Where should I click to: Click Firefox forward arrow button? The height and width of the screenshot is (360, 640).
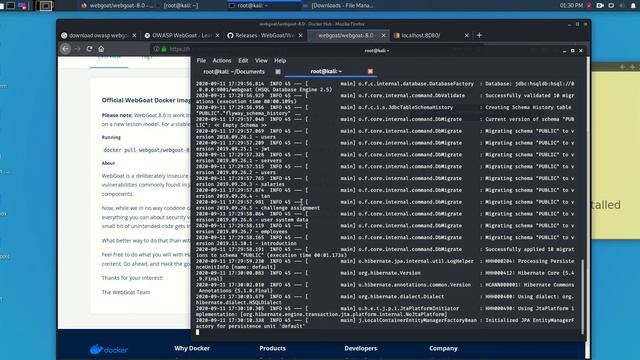[x=78, y=49]
